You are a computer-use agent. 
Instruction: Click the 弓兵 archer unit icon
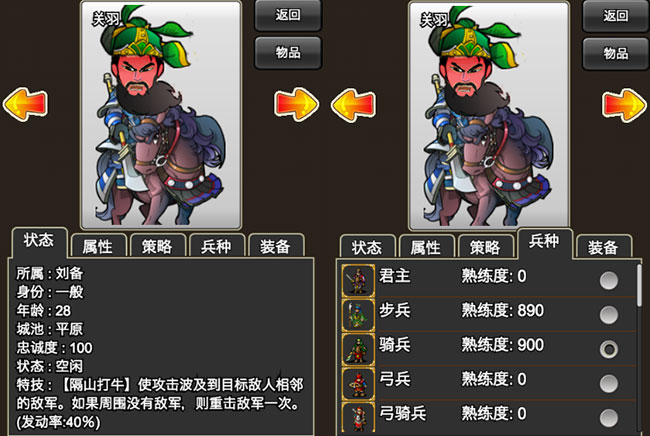[x=358, y=384]
